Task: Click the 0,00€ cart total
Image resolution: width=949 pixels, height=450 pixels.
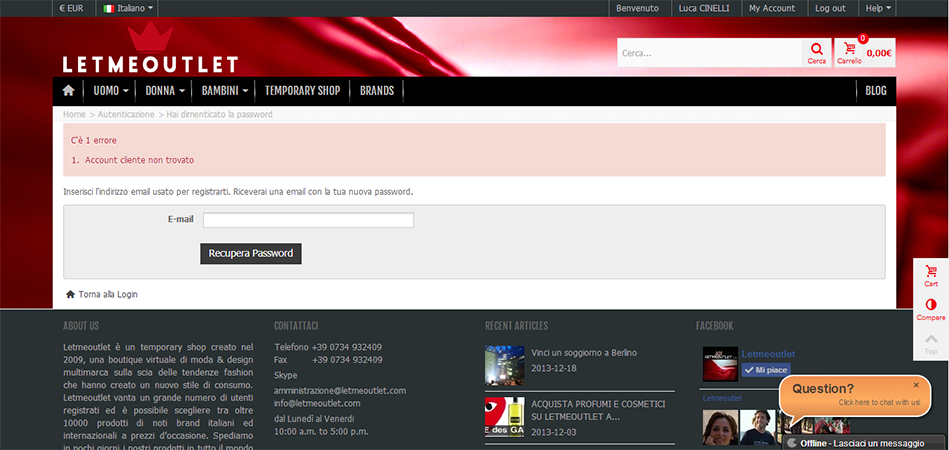Action: coord(879,53)
